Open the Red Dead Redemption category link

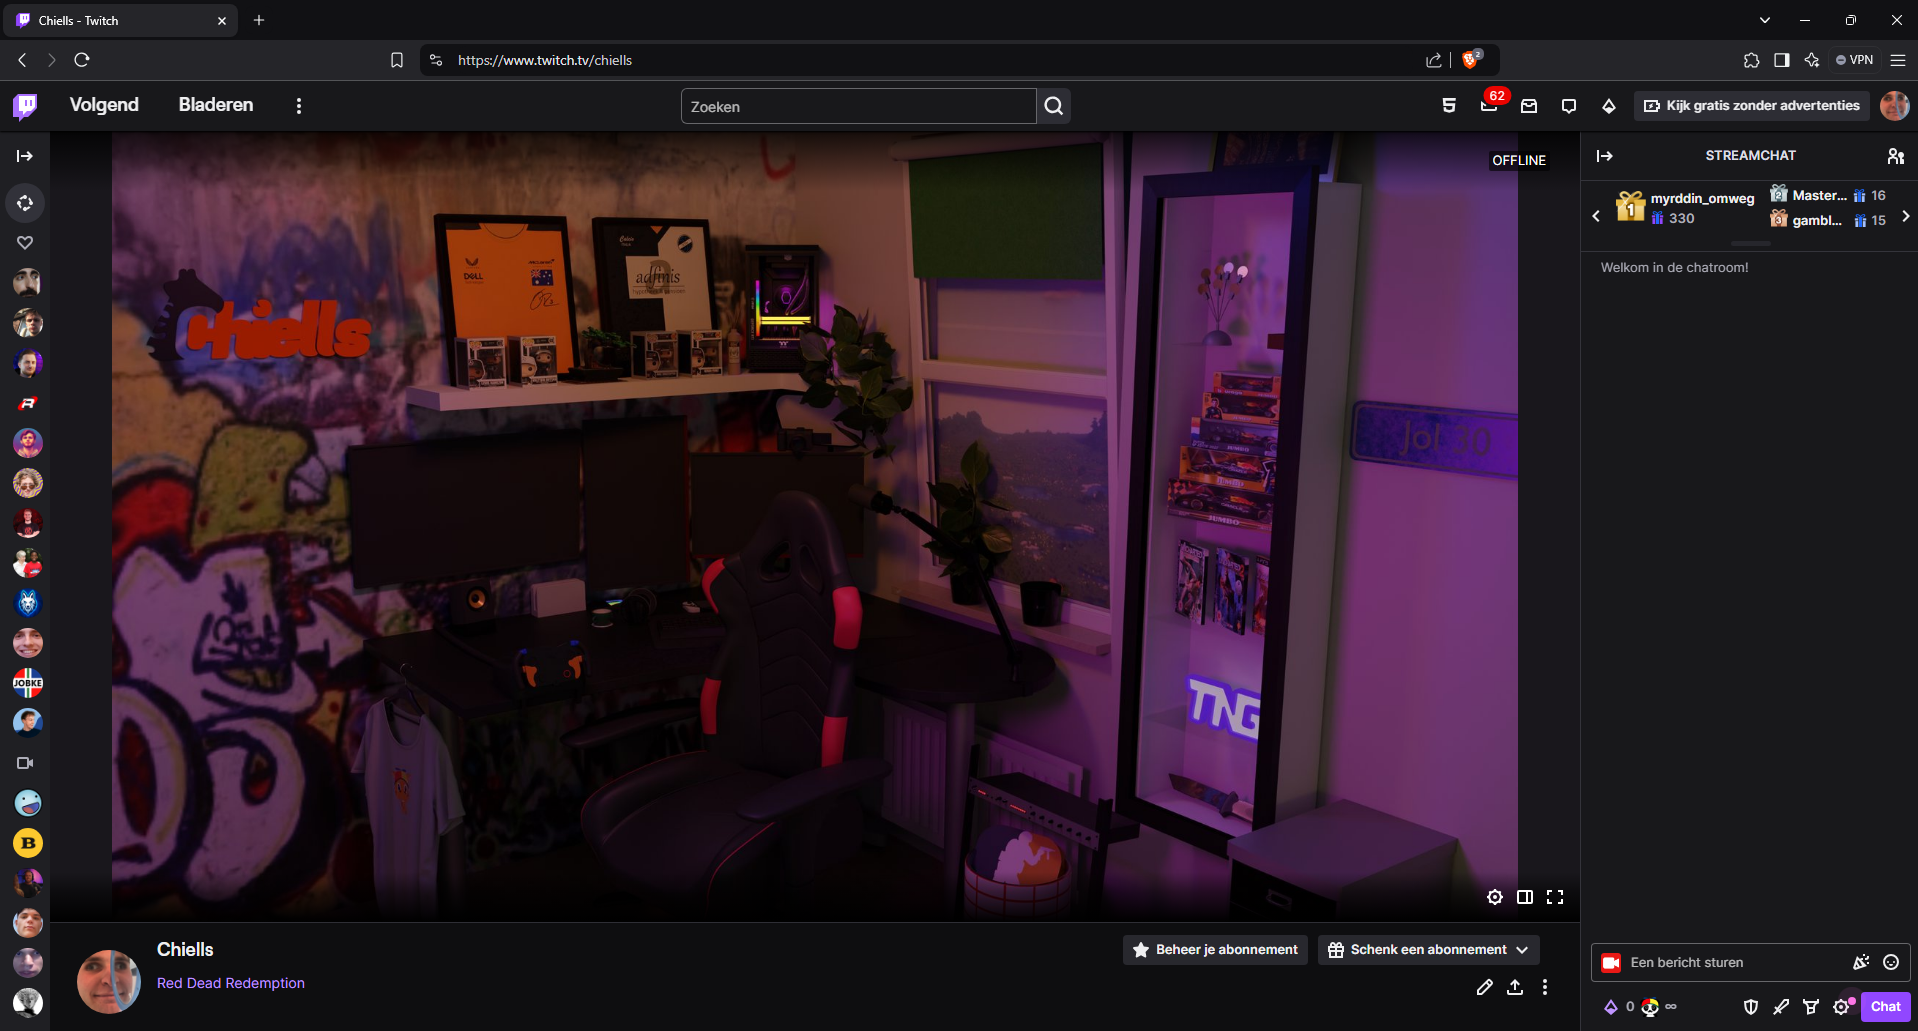pos(231,983)
